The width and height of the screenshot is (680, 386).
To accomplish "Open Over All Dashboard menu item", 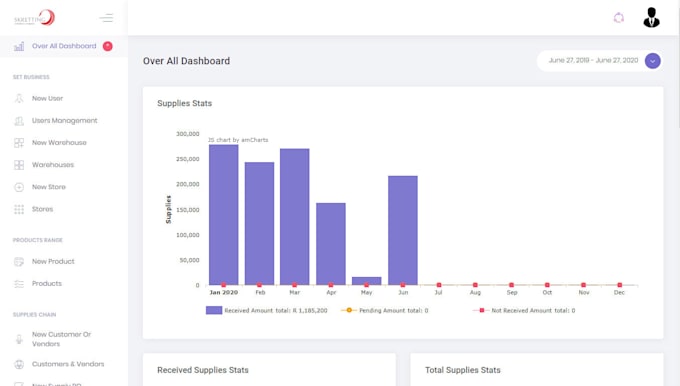I will 64,46.
